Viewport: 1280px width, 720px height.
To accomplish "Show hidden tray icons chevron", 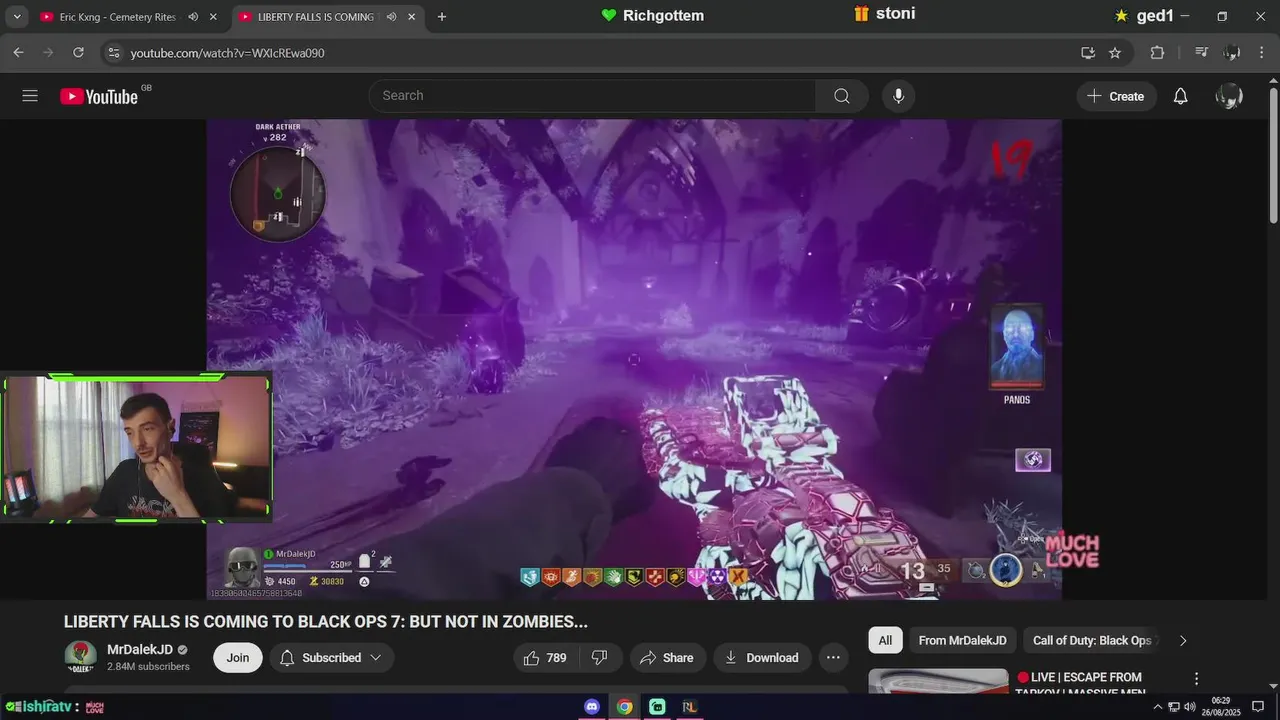I will click(x=1158, y=707).
